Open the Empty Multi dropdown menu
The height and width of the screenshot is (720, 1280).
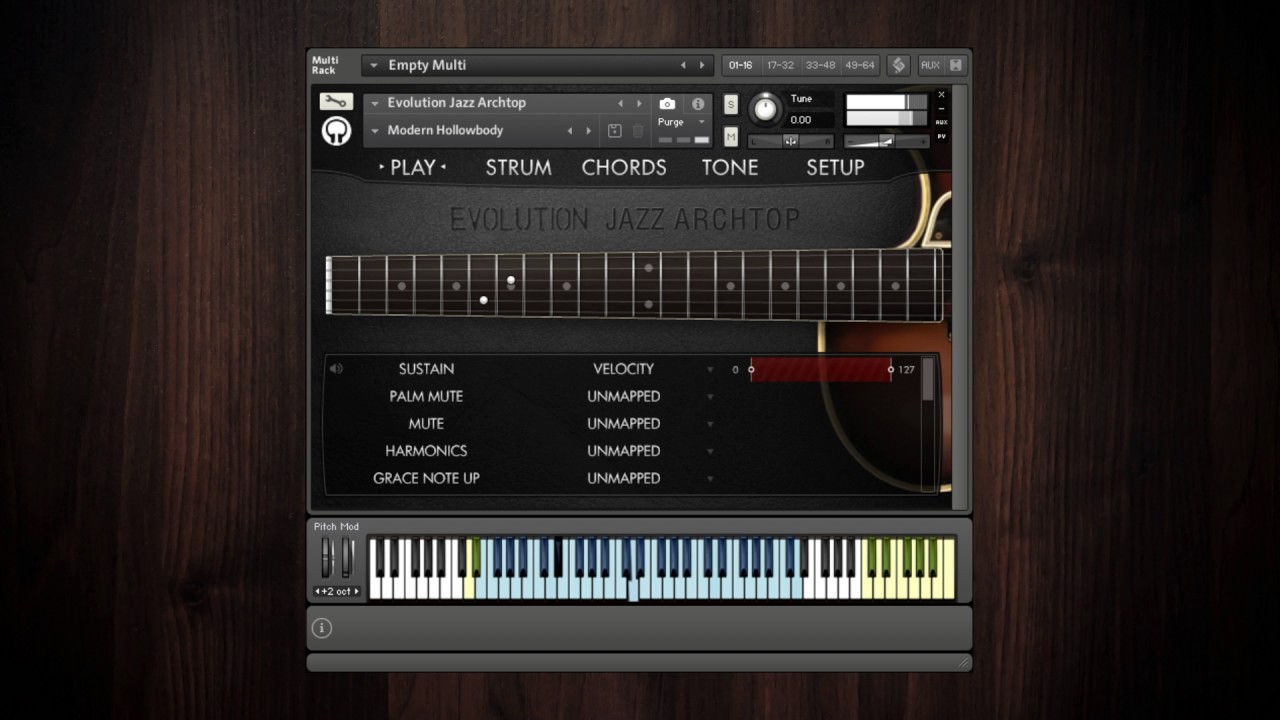[374, 65]
